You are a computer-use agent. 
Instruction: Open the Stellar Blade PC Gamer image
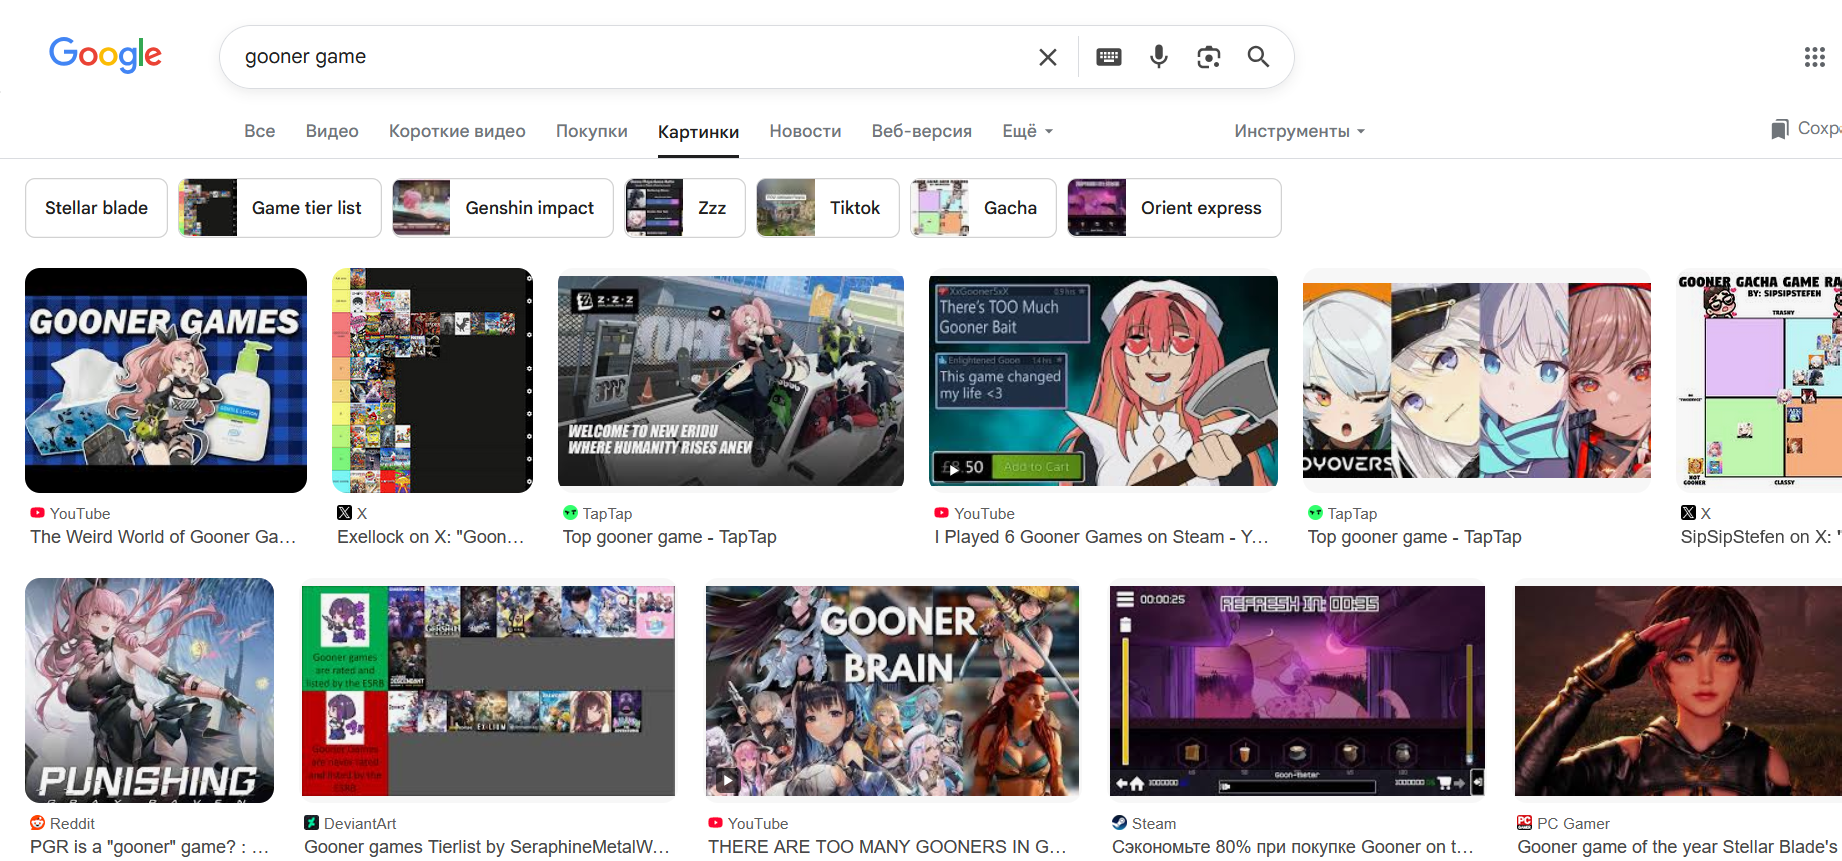[x=1678, y=690]
